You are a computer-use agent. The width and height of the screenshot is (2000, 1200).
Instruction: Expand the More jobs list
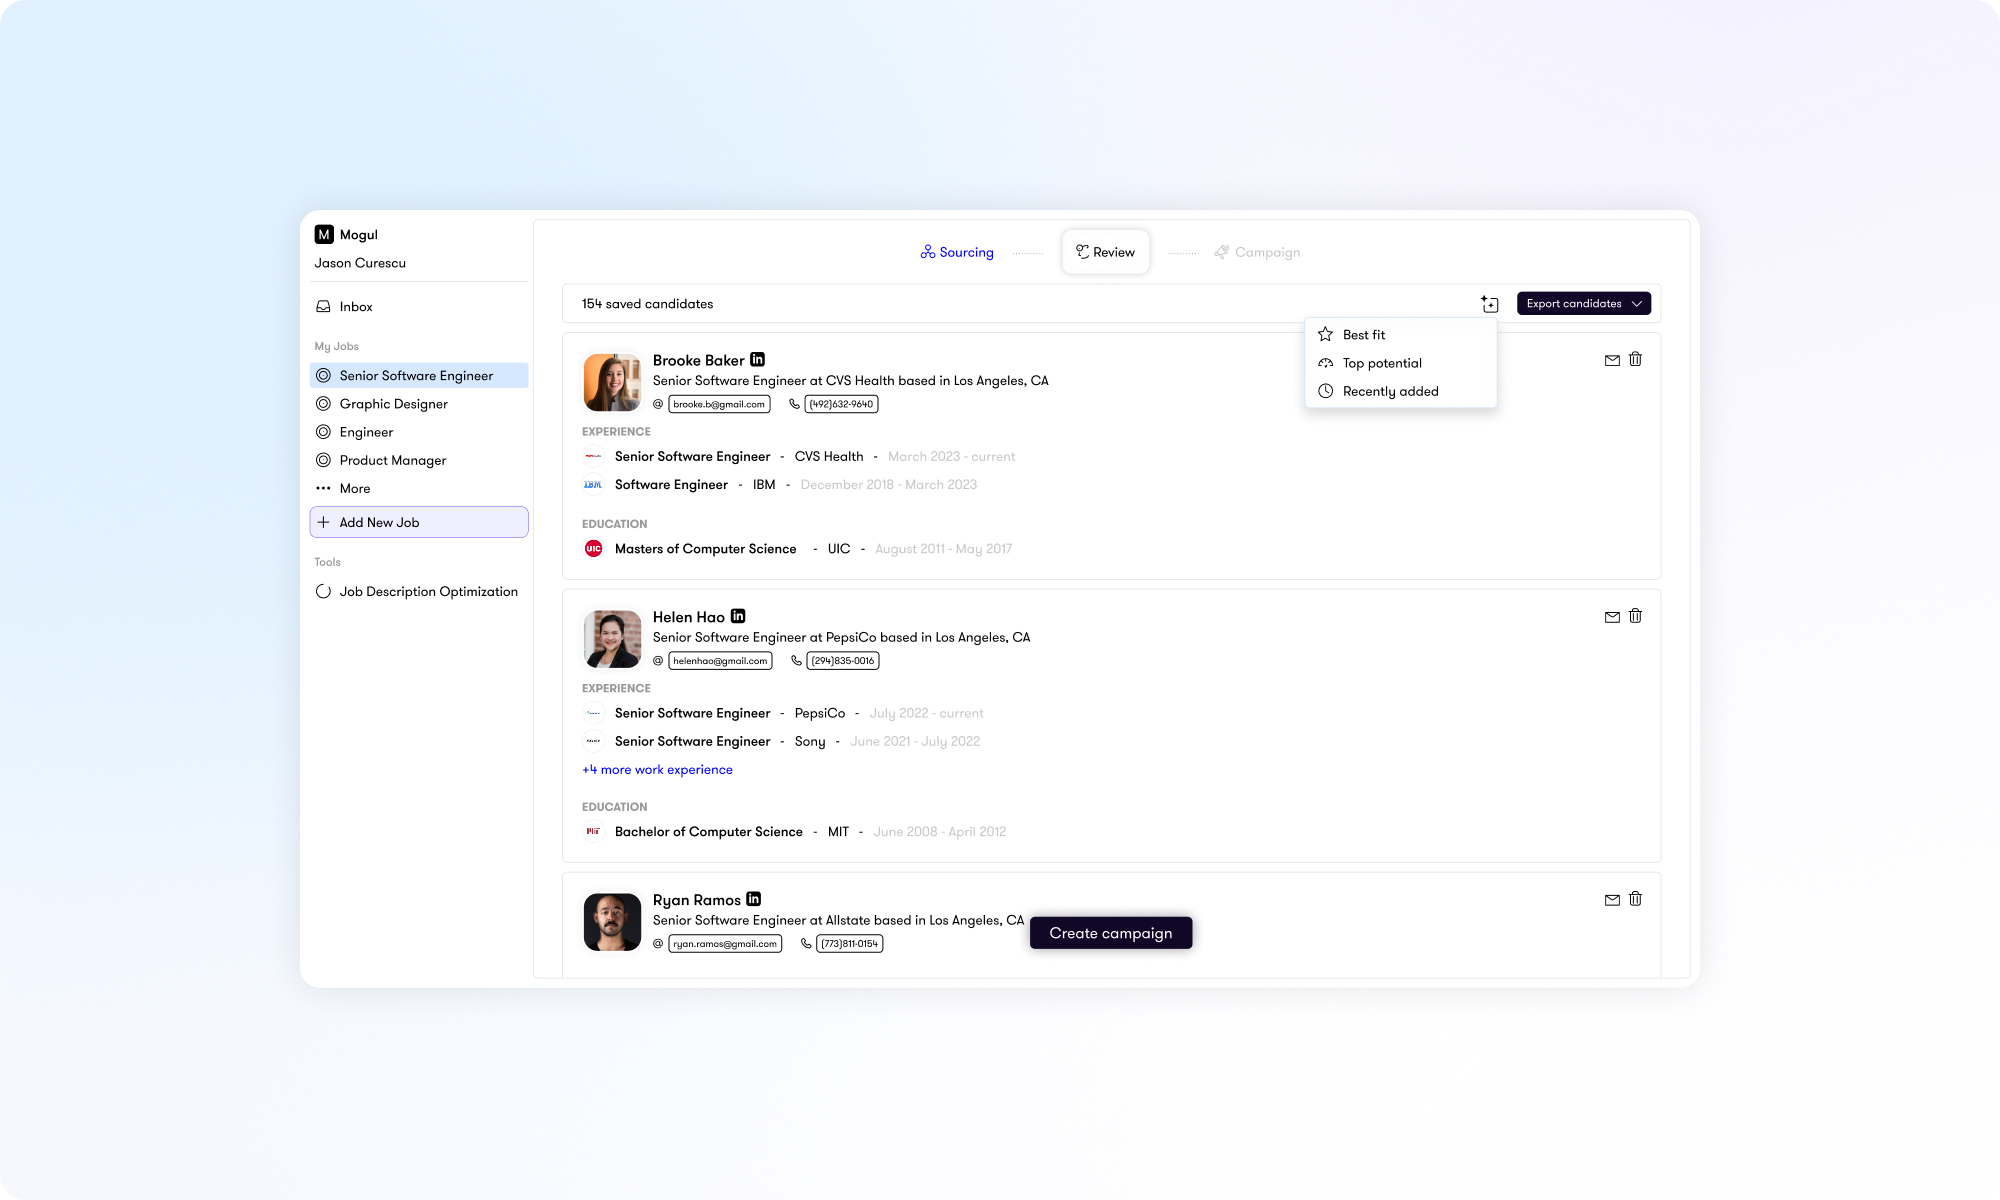pos(354,488)
